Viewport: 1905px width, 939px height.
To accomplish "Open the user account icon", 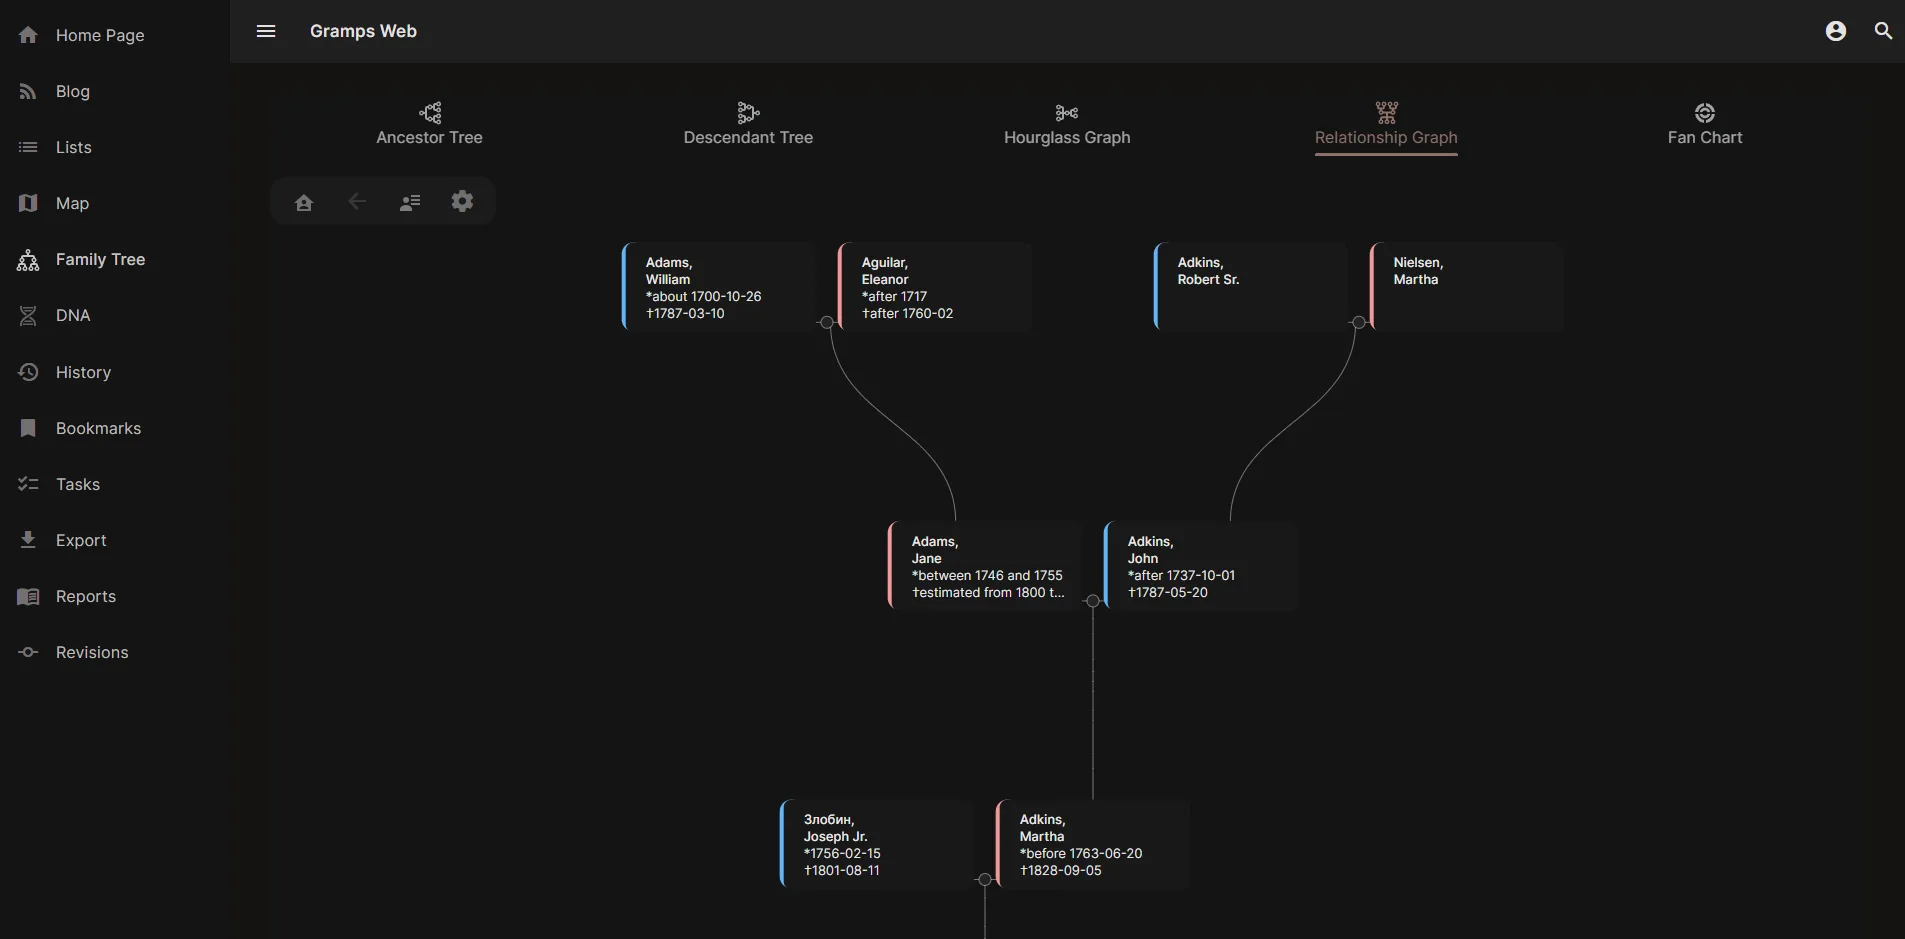I will (1835, 31).
